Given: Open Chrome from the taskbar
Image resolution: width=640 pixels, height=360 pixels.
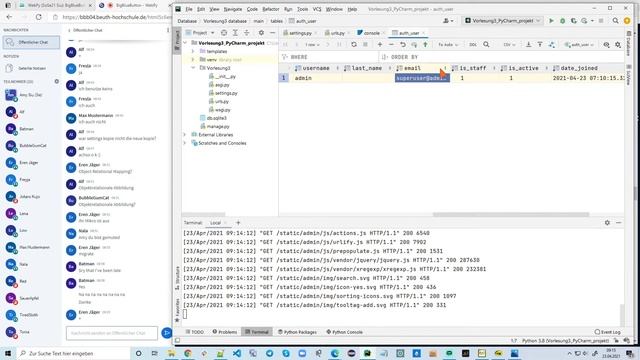Looking at the screenshot, I should point(188,353).
